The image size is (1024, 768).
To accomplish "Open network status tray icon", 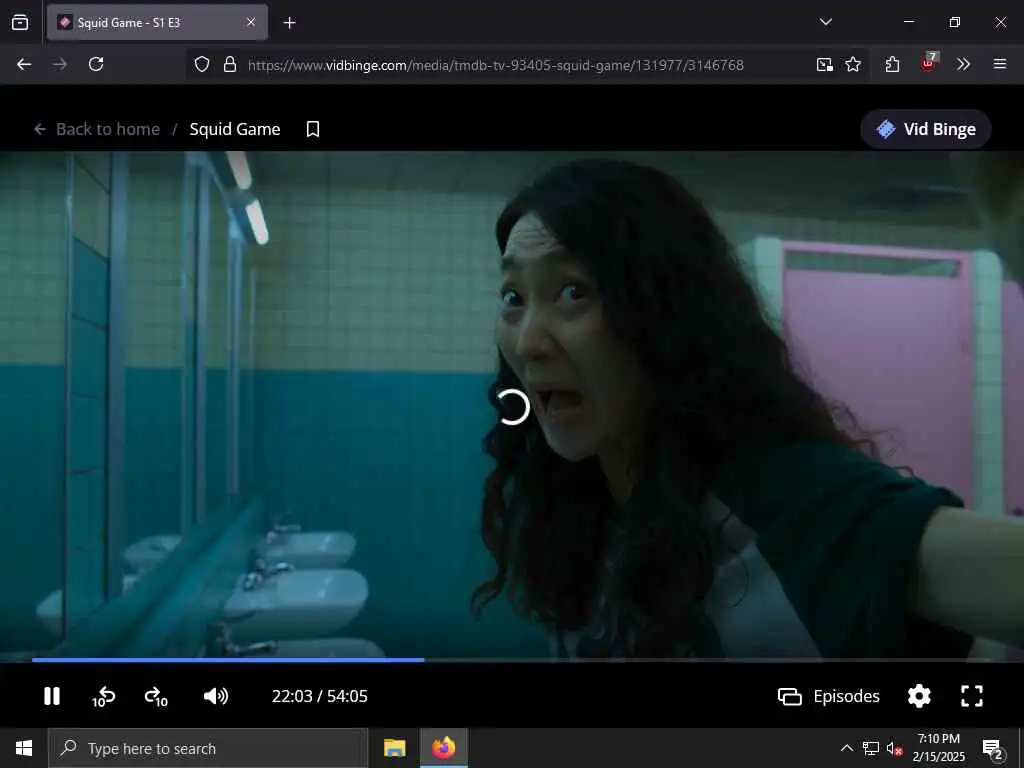I will pyautogui.click(x=871, y=748).
